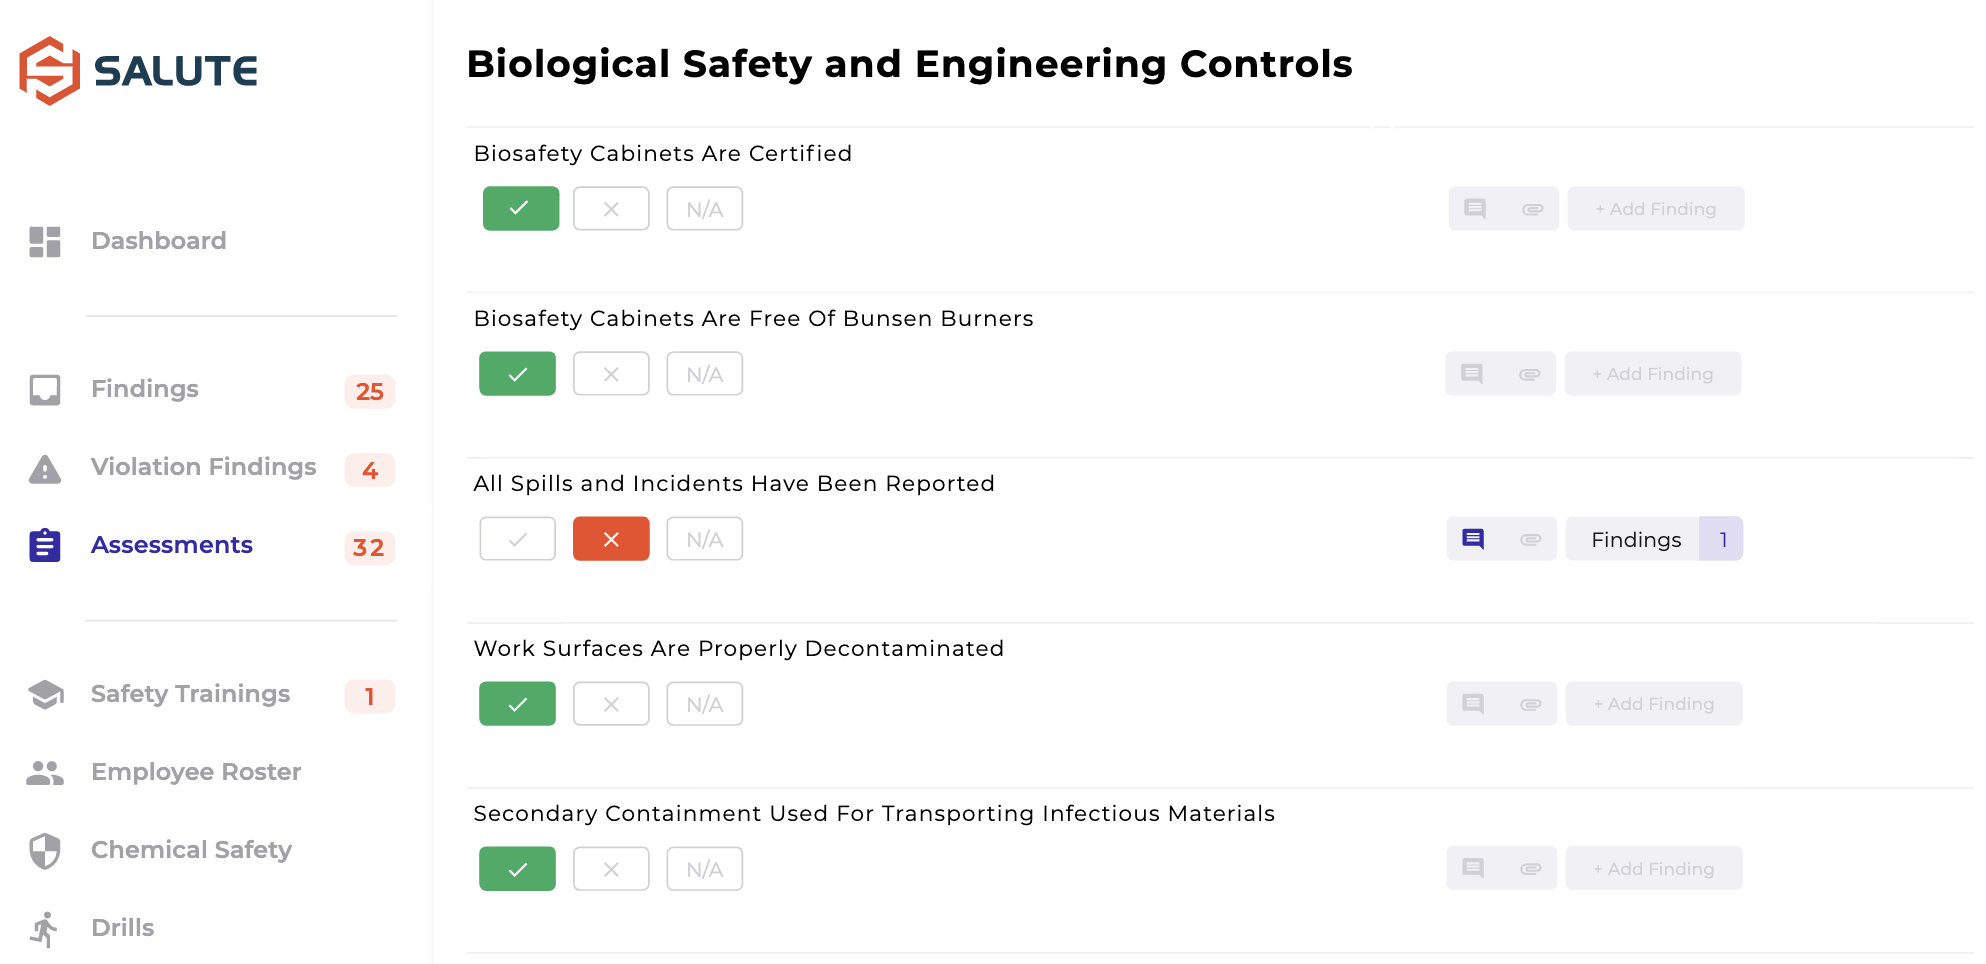Click attachment icon for Biosafety Cabinets Are Certified
The height and width of the screenshot is (964, 1986).
[x=1532, y=209]
